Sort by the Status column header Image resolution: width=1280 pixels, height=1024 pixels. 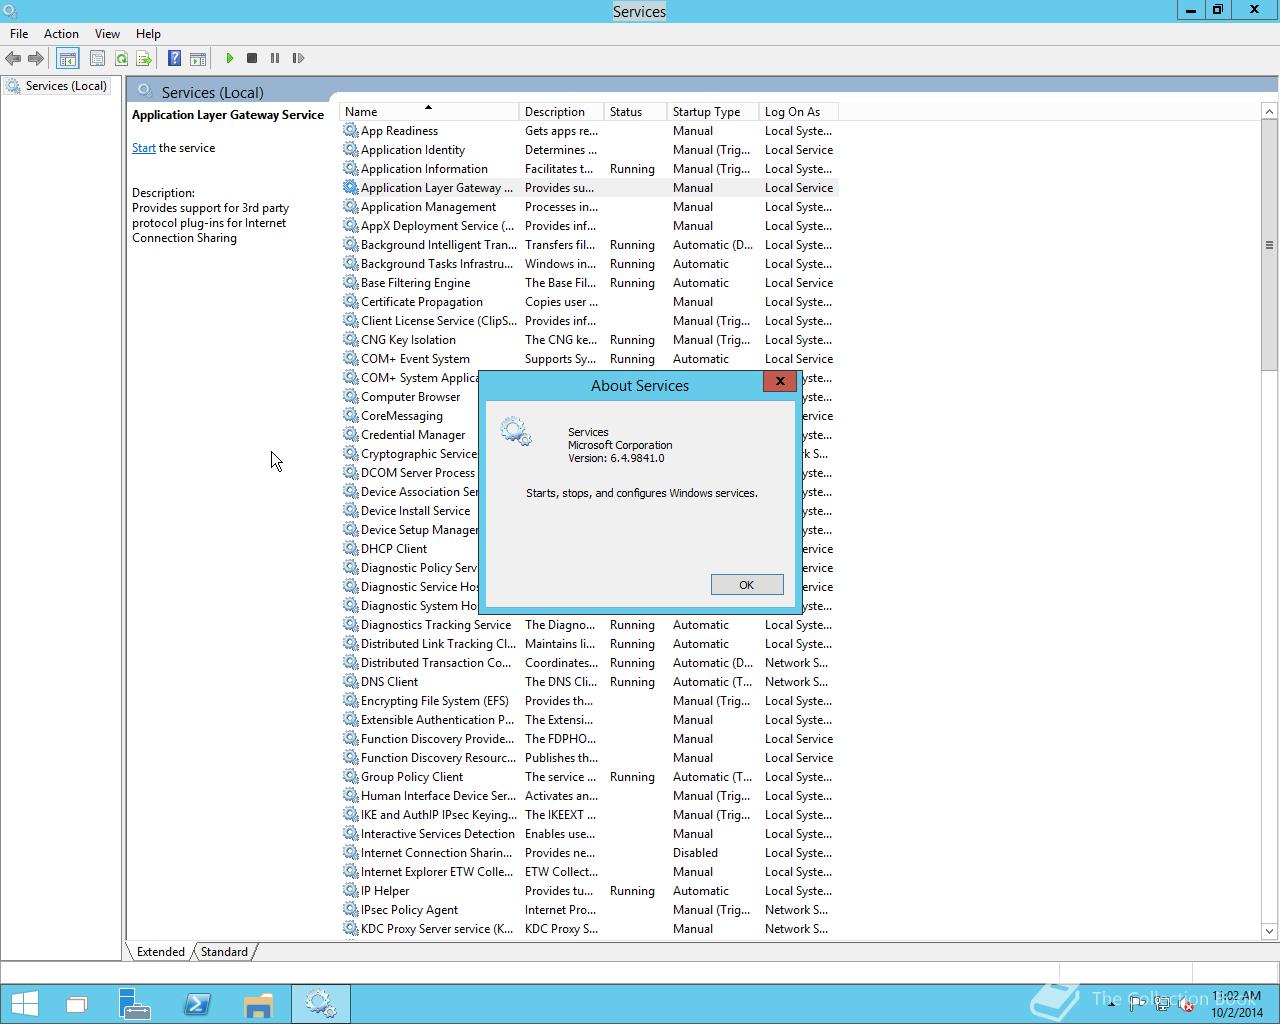[635, 112]
